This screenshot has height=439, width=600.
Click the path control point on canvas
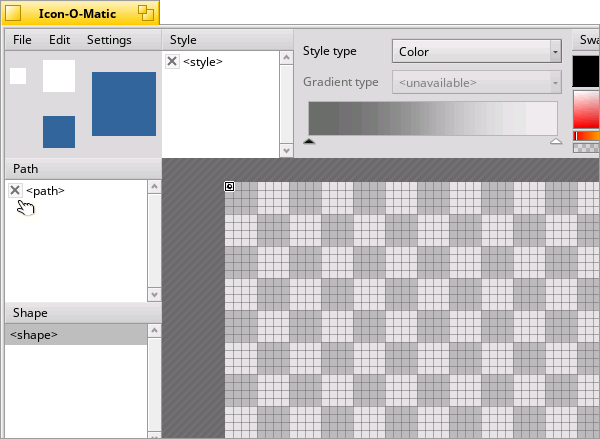[229, 186]
